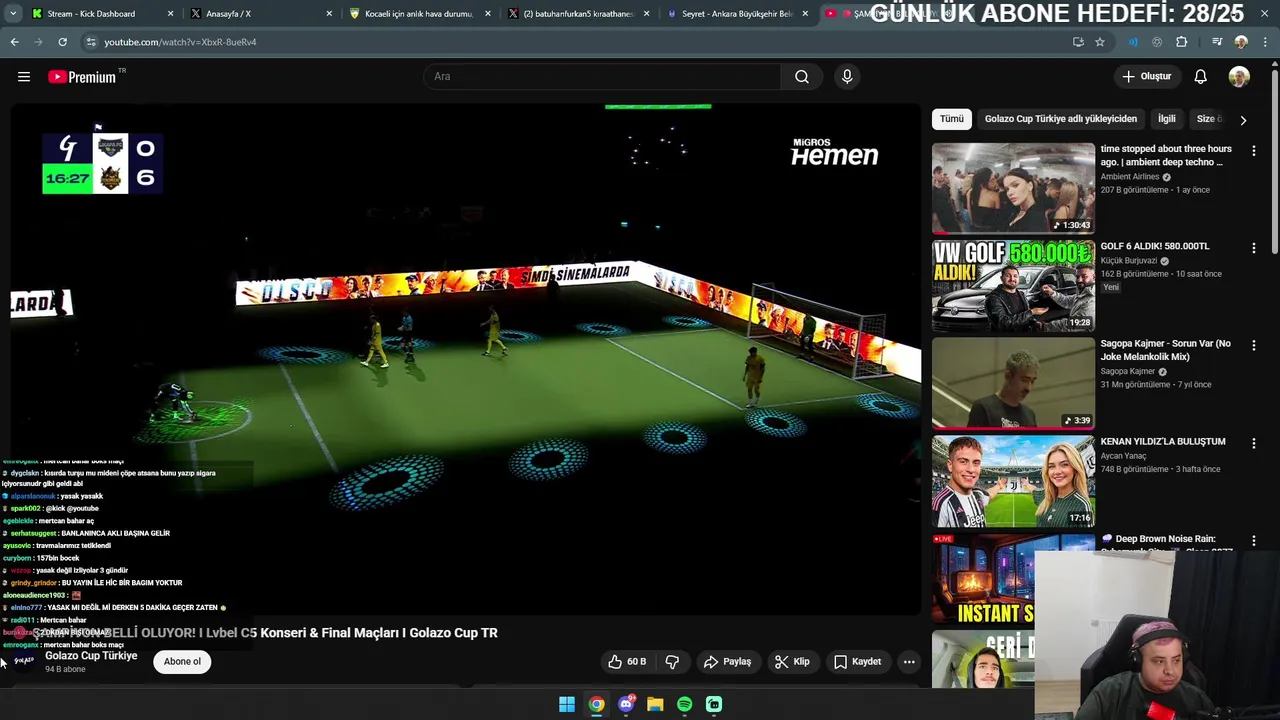Open GOLF 6 ALDIK! 580.000TL video title
The width and height of the screenshot is (1280, 720).
1155,246
